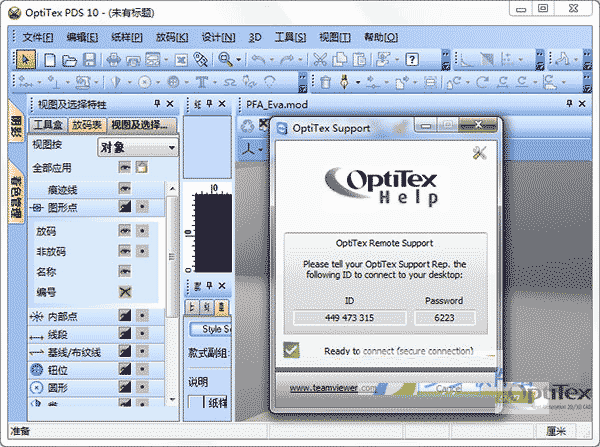Click the 3D axis icon in PFA_Eva.mod panel
The height and width of the screenshot is (447, 600).
[x=249, y=149]
